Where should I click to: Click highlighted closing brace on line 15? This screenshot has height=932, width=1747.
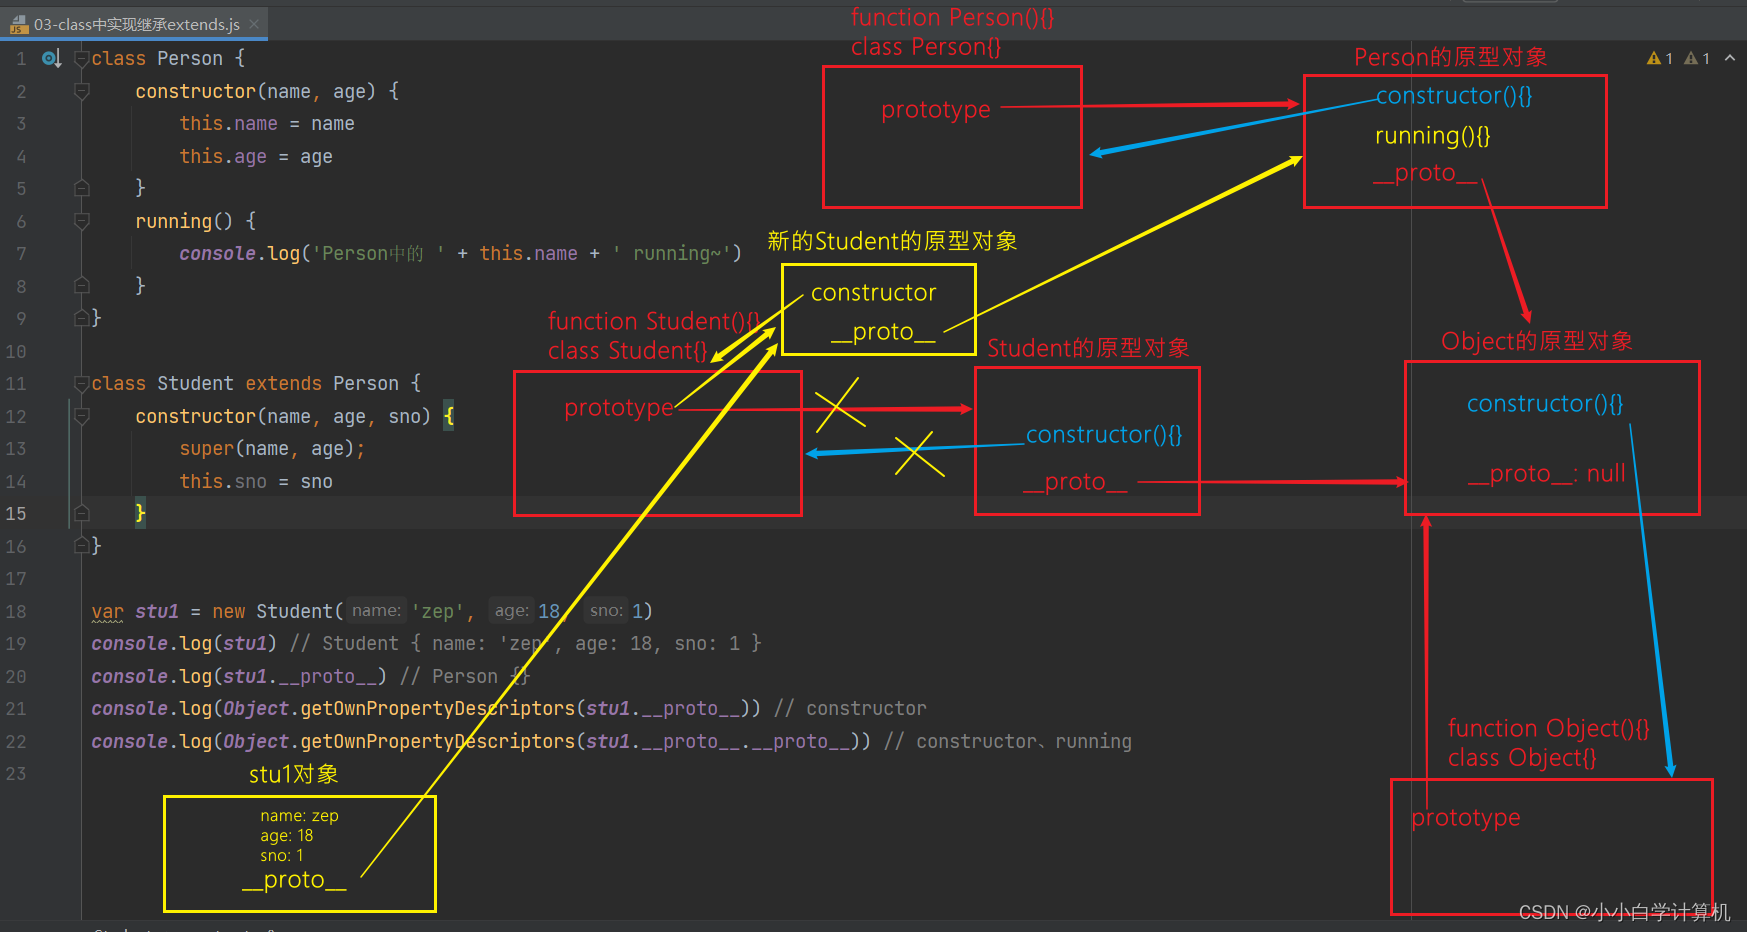pyautogui.click(x=140, y=513)
